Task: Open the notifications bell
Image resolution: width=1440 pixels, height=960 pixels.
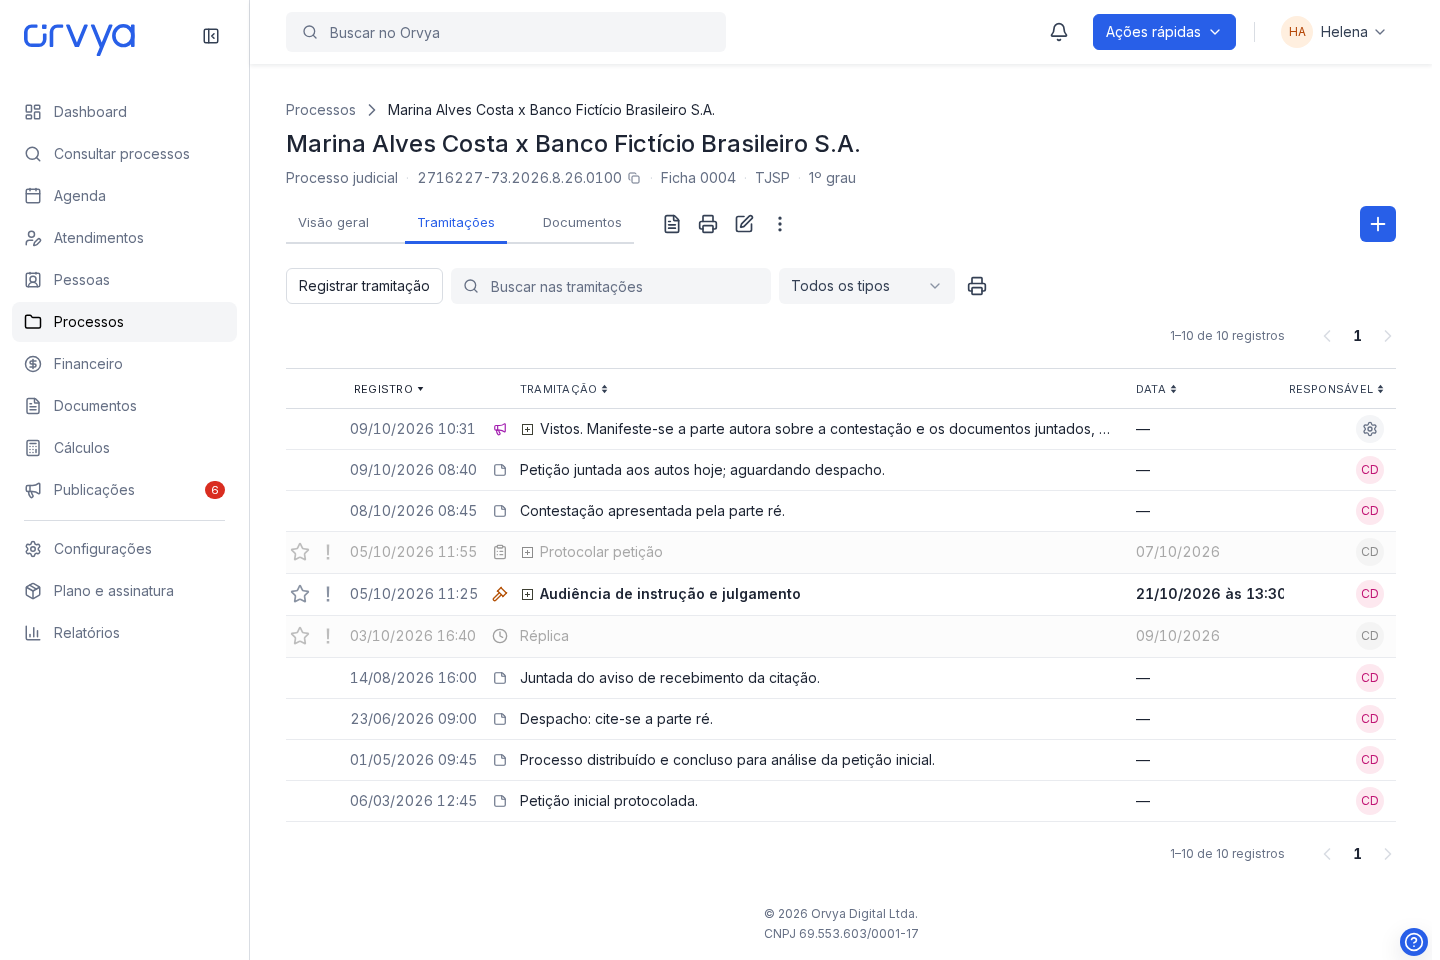Action: pyautogui.click(x=1059, y=32)
